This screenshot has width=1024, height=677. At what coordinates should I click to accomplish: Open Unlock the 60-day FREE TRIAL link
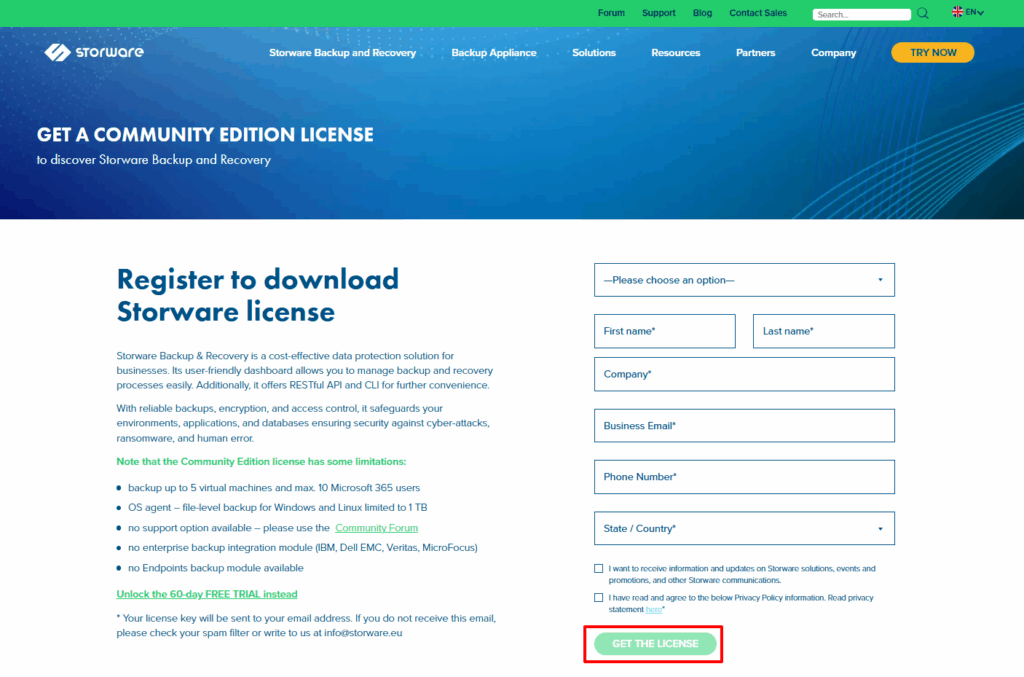click(x=206, y=594)
